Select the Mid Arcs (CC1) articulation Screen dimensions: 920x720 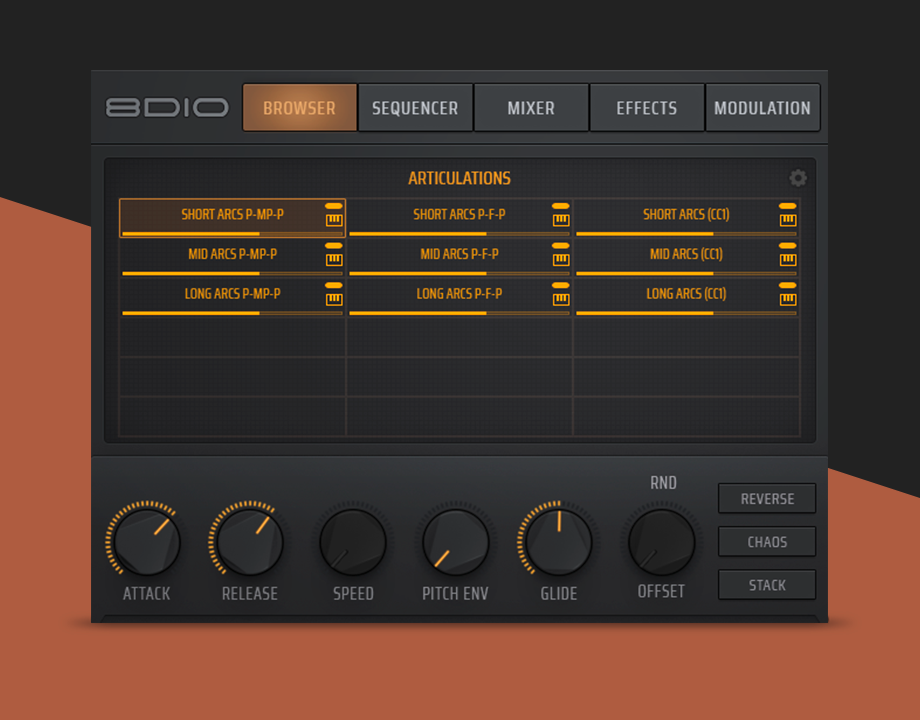click(686, 257)
